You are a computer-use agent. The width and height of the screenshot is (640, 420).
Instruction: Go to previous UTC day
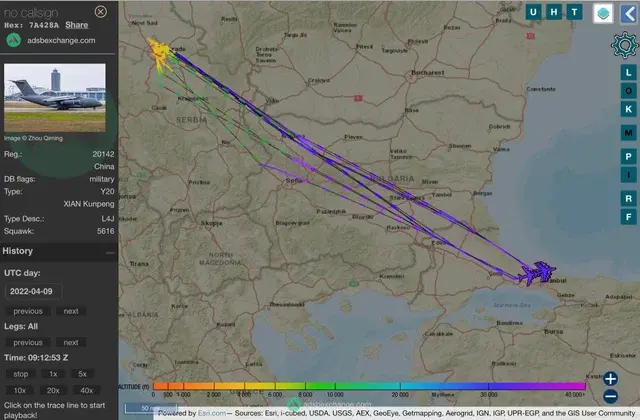pyautogui.click(x=28, y=311)
